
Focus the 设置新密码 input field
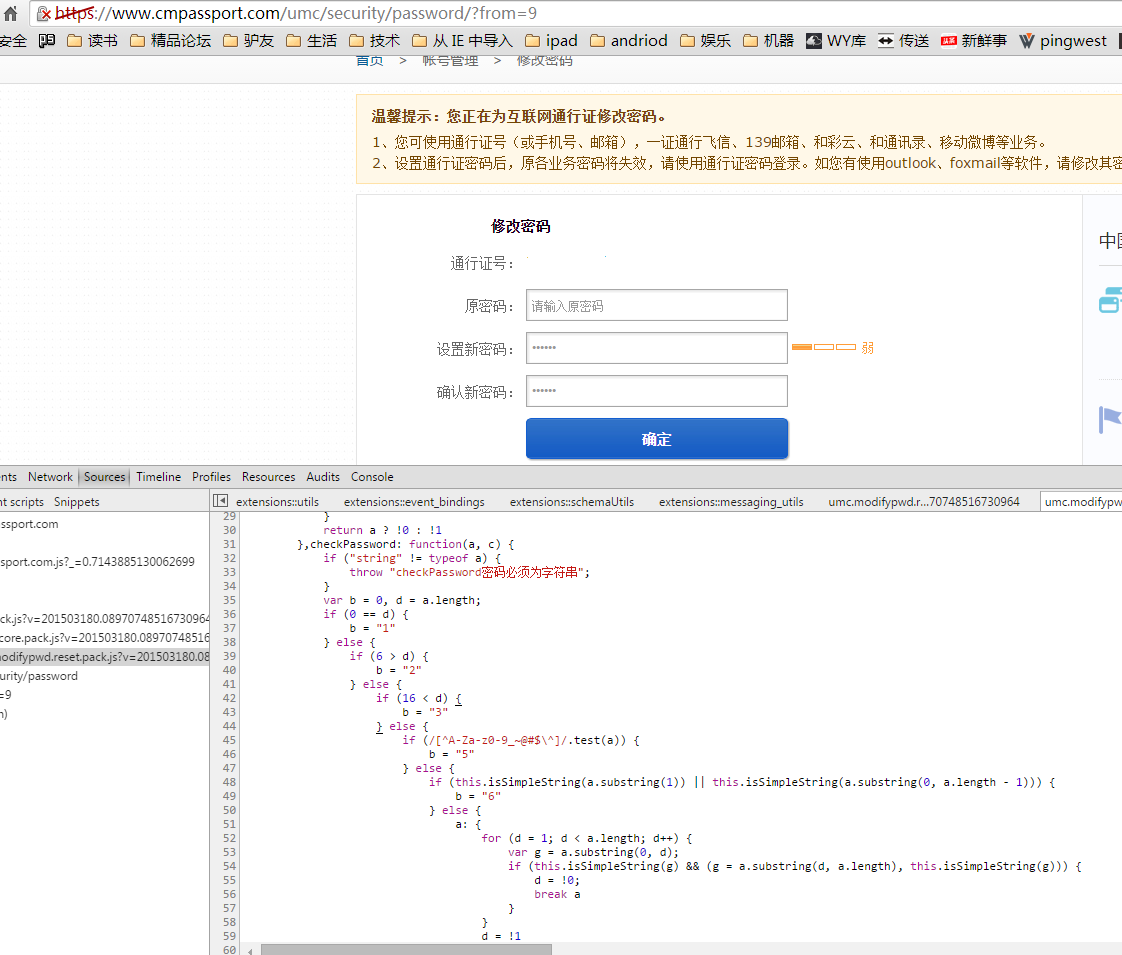656,348
